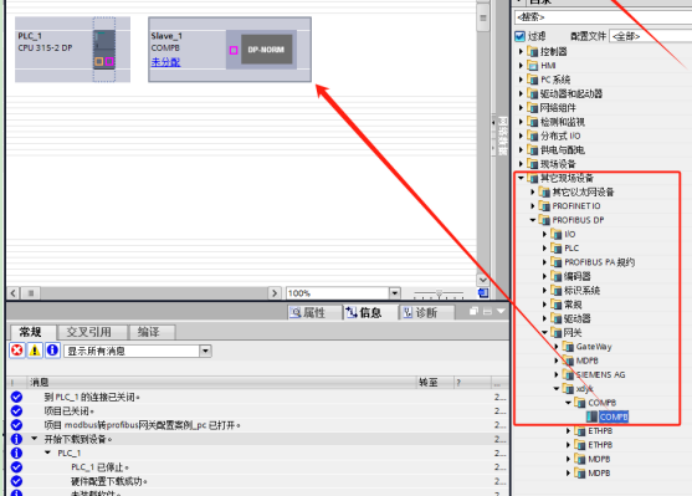Switch to the 诊断 tab
693x496 pixels.
[x=426, y=313]
